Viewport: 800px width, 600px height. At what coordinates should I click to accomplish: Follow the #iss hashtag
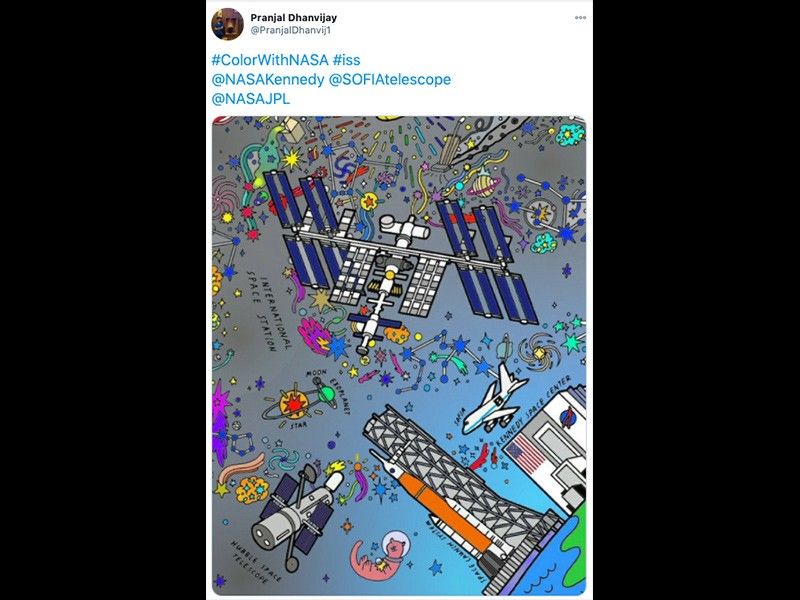tap(346, 60)
